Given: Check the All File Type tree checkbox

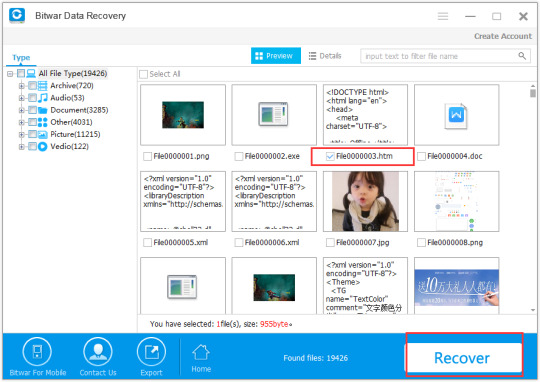Looking at the screenshot, I should pyautogui.click(x=21, y=73).
